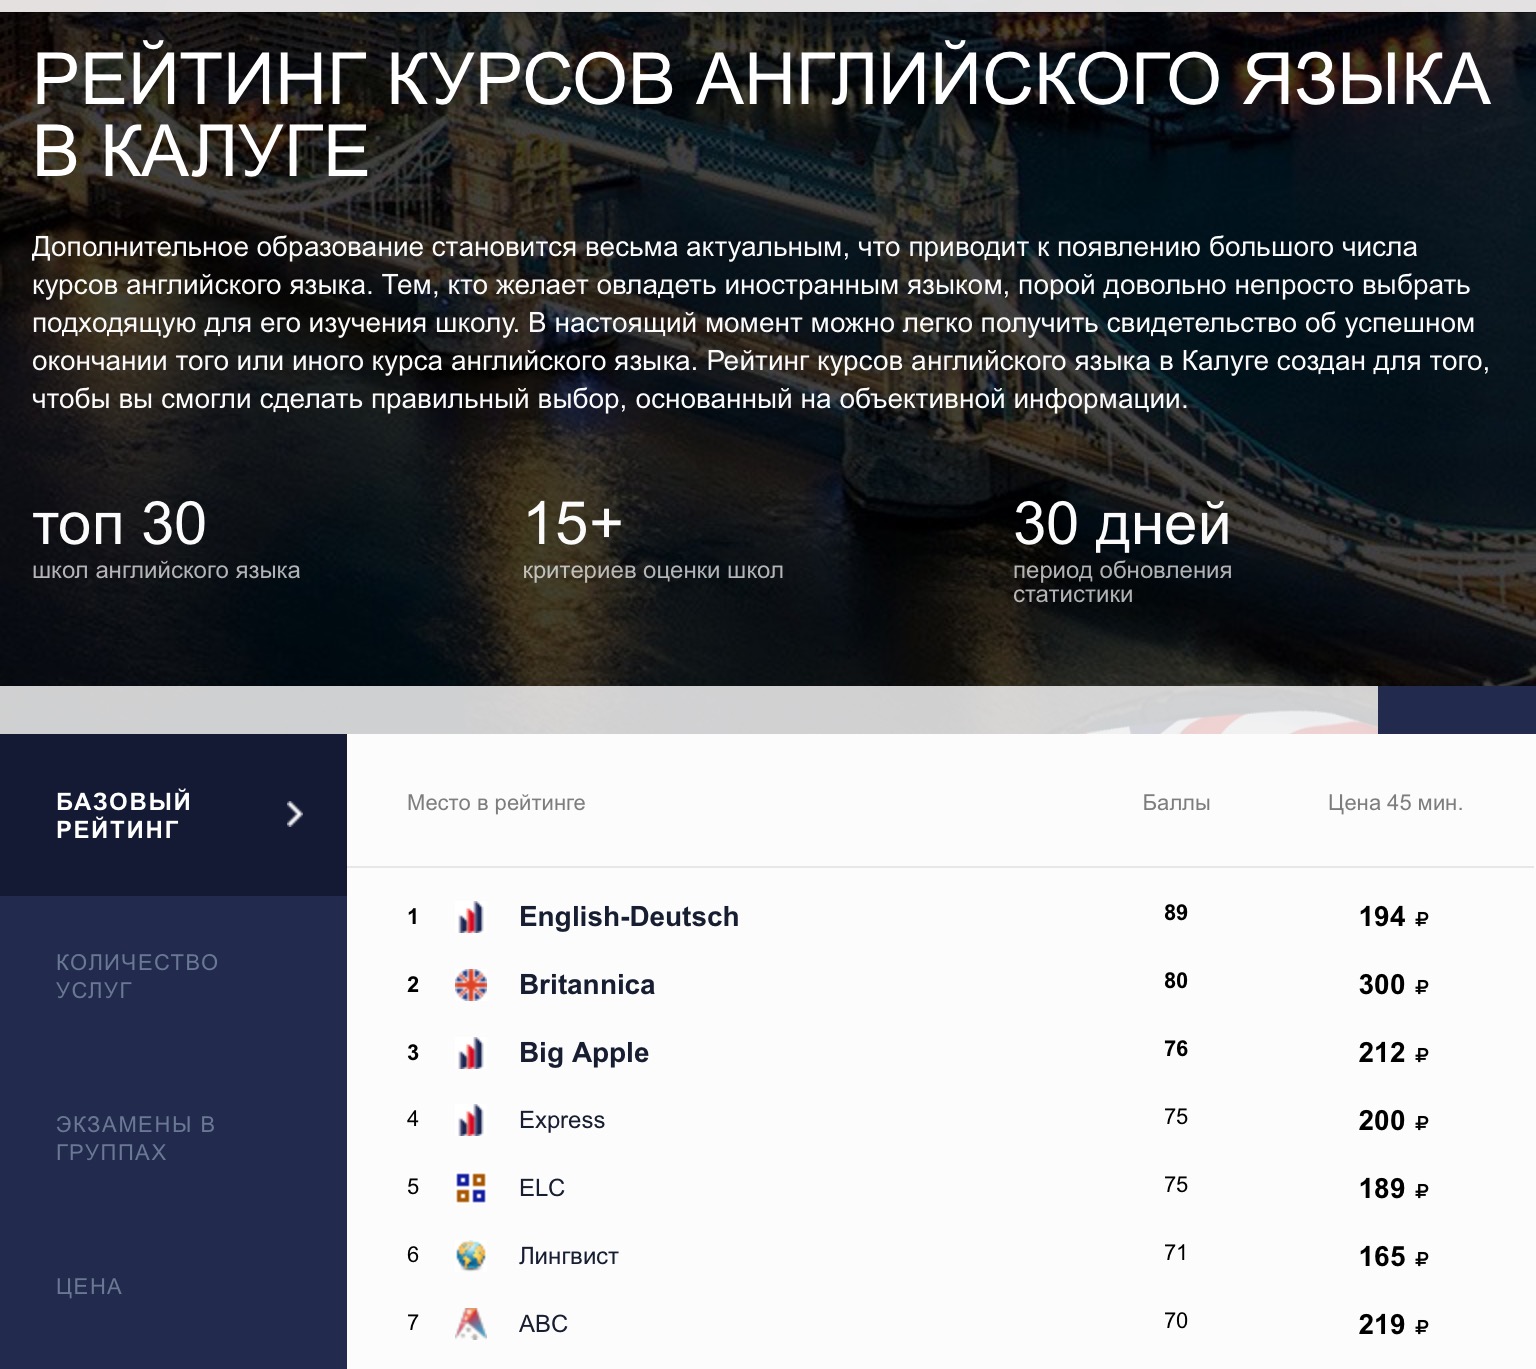Click the топ 30 statistic heading
Screen dimensions: 1536x1369
[x=119, y=524]
